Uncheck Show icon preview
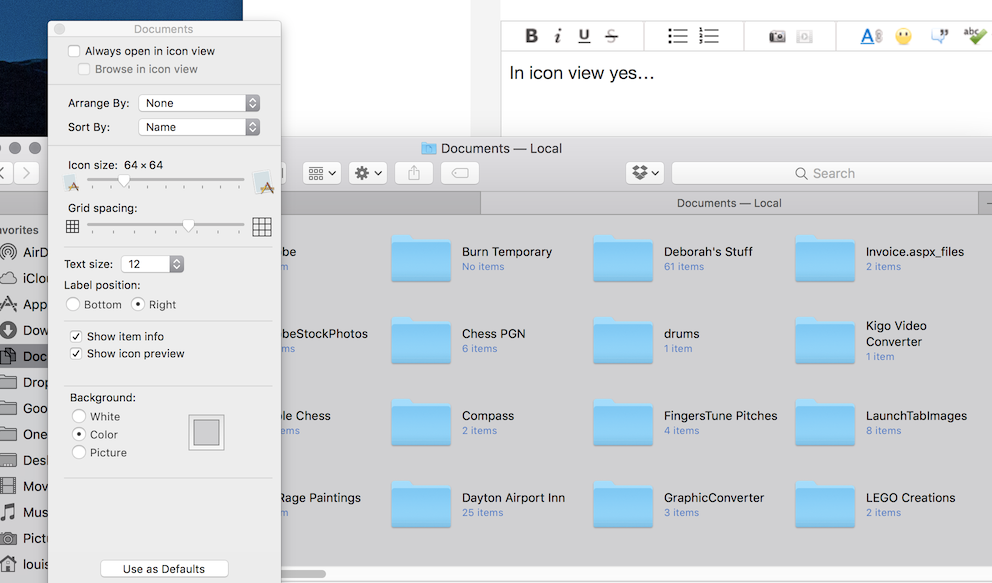Screen dimensions: 992x583 (76, 353)
